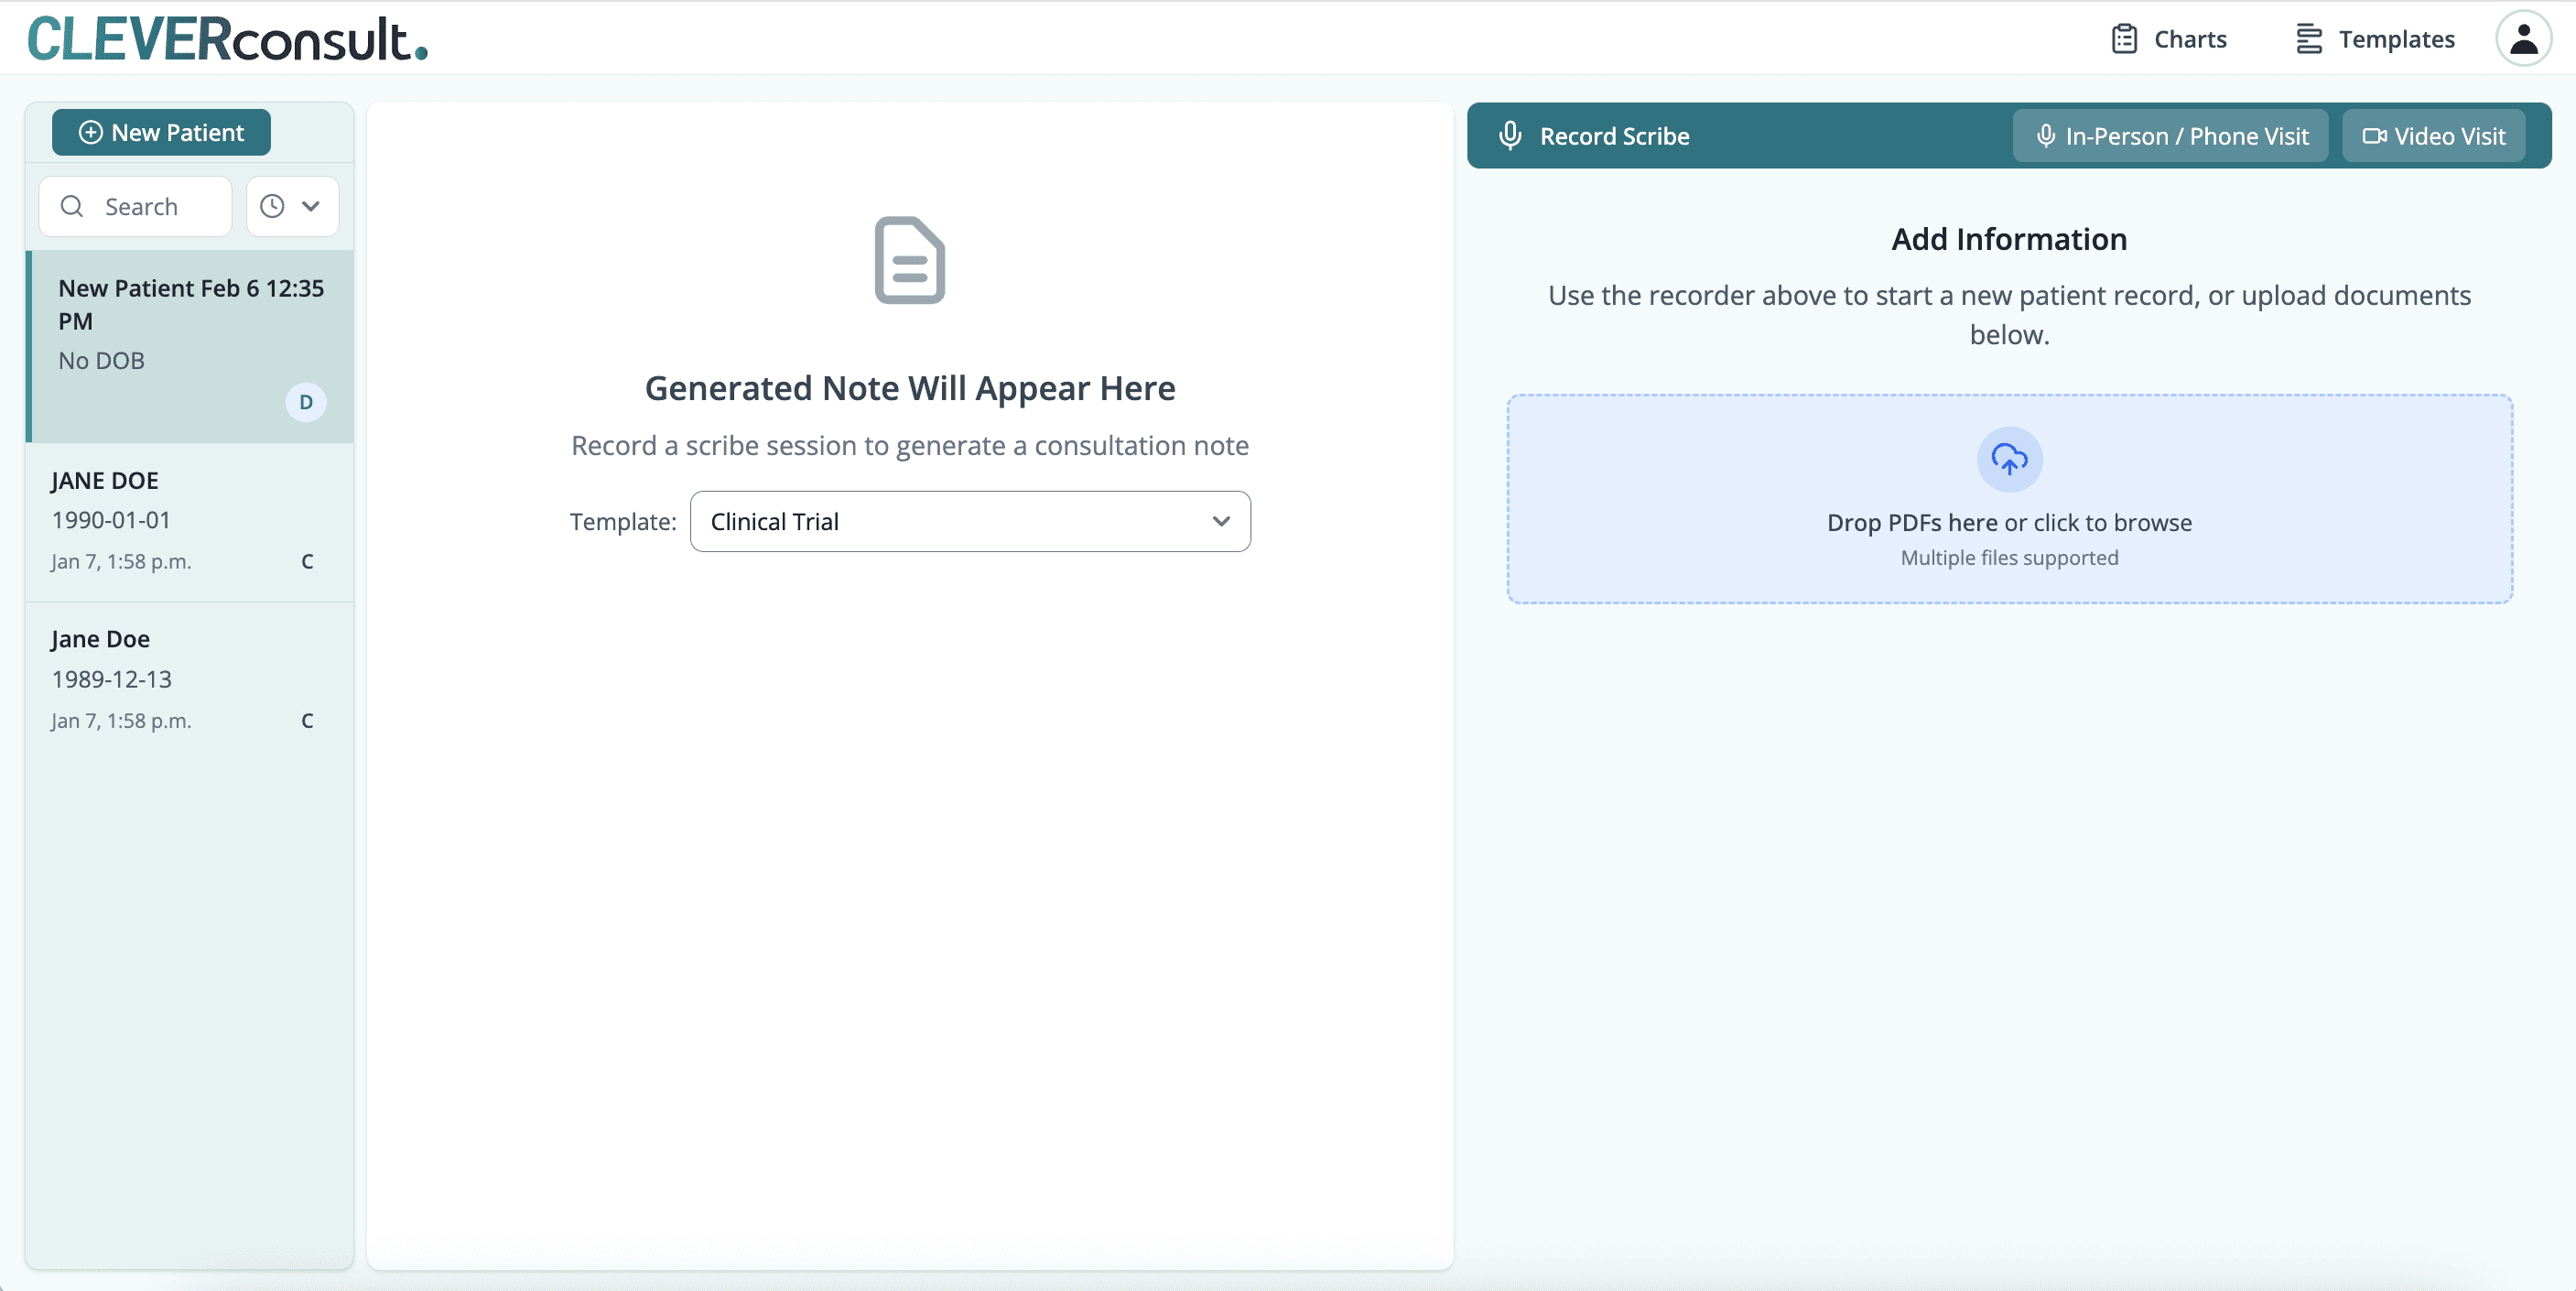Click the CLEVERconsult logo
This screenshot has height=1291, width=2576.
[227, 39]
